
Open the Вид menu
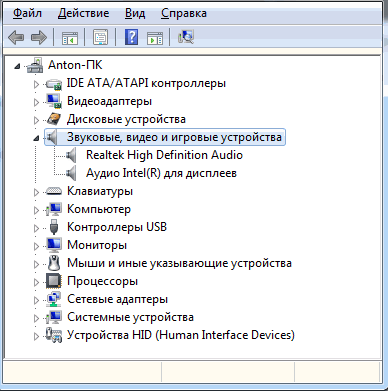[135, 13]
